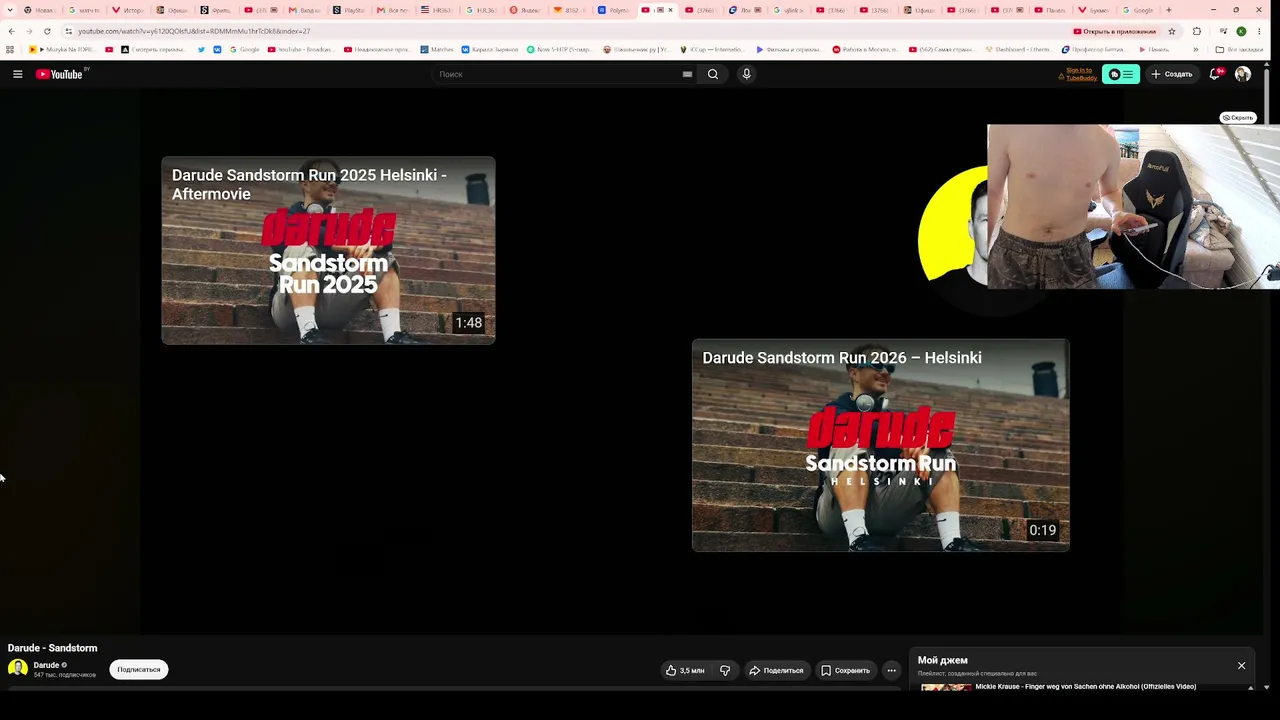Viewport: 1280px width, 720px height.
Task: Open the on-screen keyboard in search box
Action: point(687,74)
